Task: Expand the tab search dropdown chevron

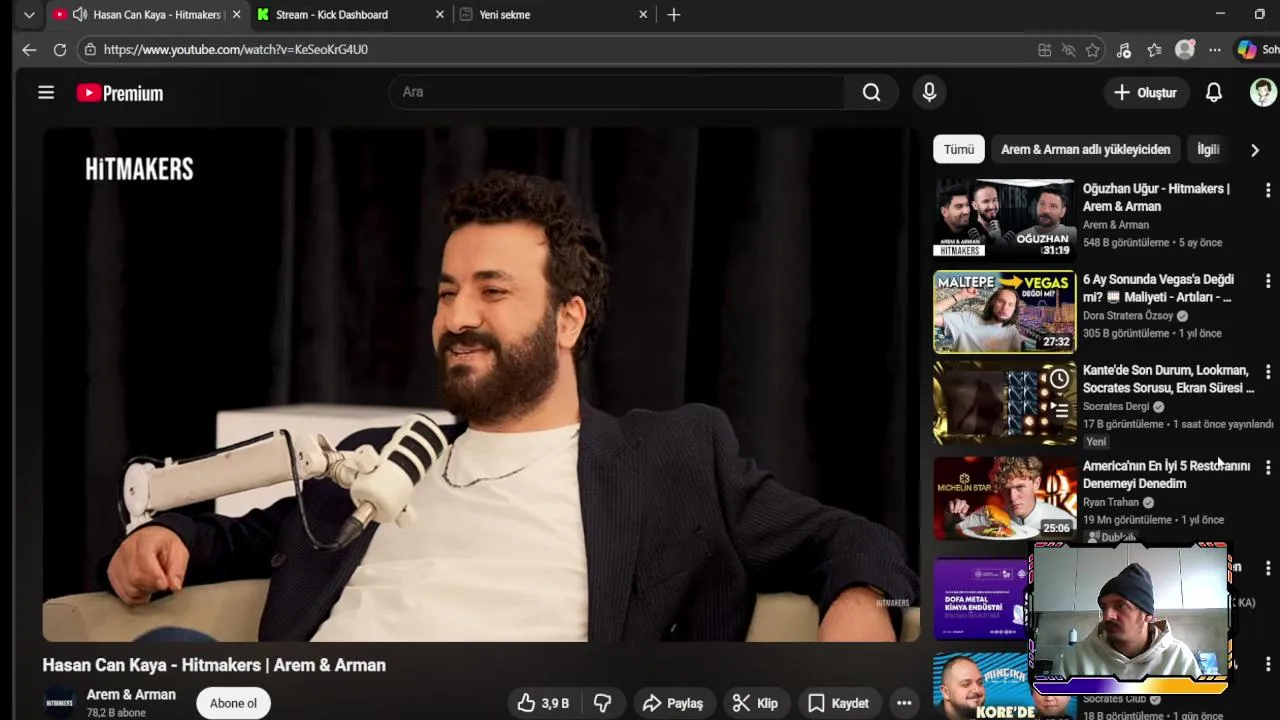Action: pos(29,15)
